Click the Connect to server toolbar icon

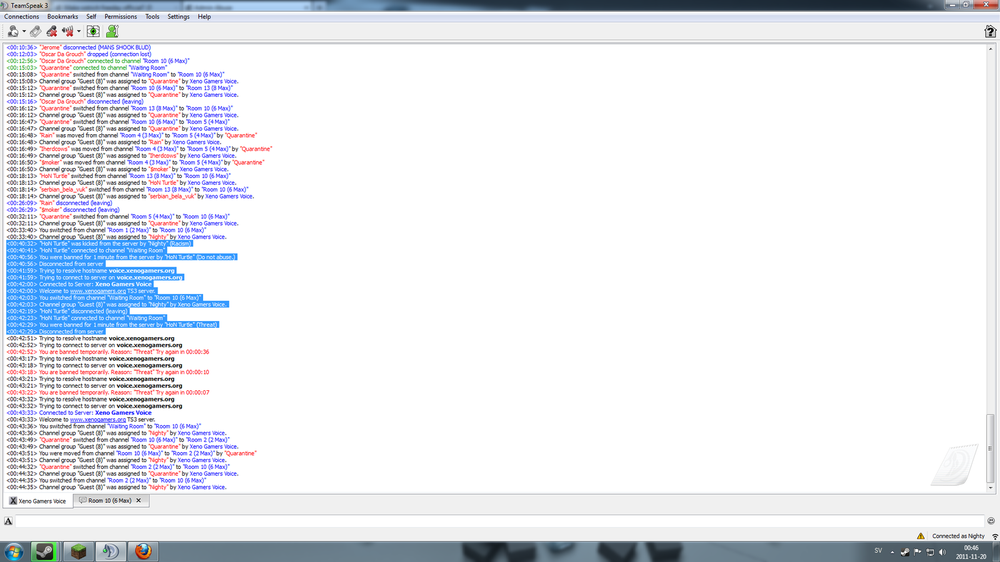point(13,31)
